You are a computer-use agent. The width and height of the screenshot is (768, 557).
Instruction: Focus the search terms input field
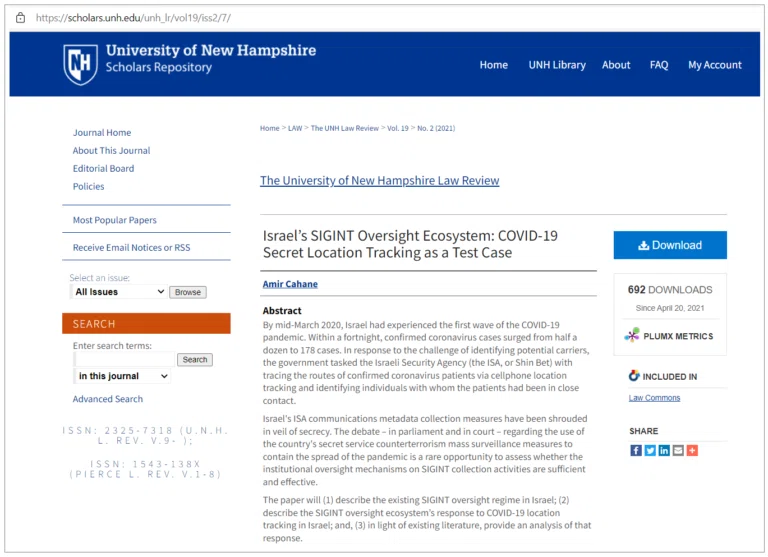[124, 359]
